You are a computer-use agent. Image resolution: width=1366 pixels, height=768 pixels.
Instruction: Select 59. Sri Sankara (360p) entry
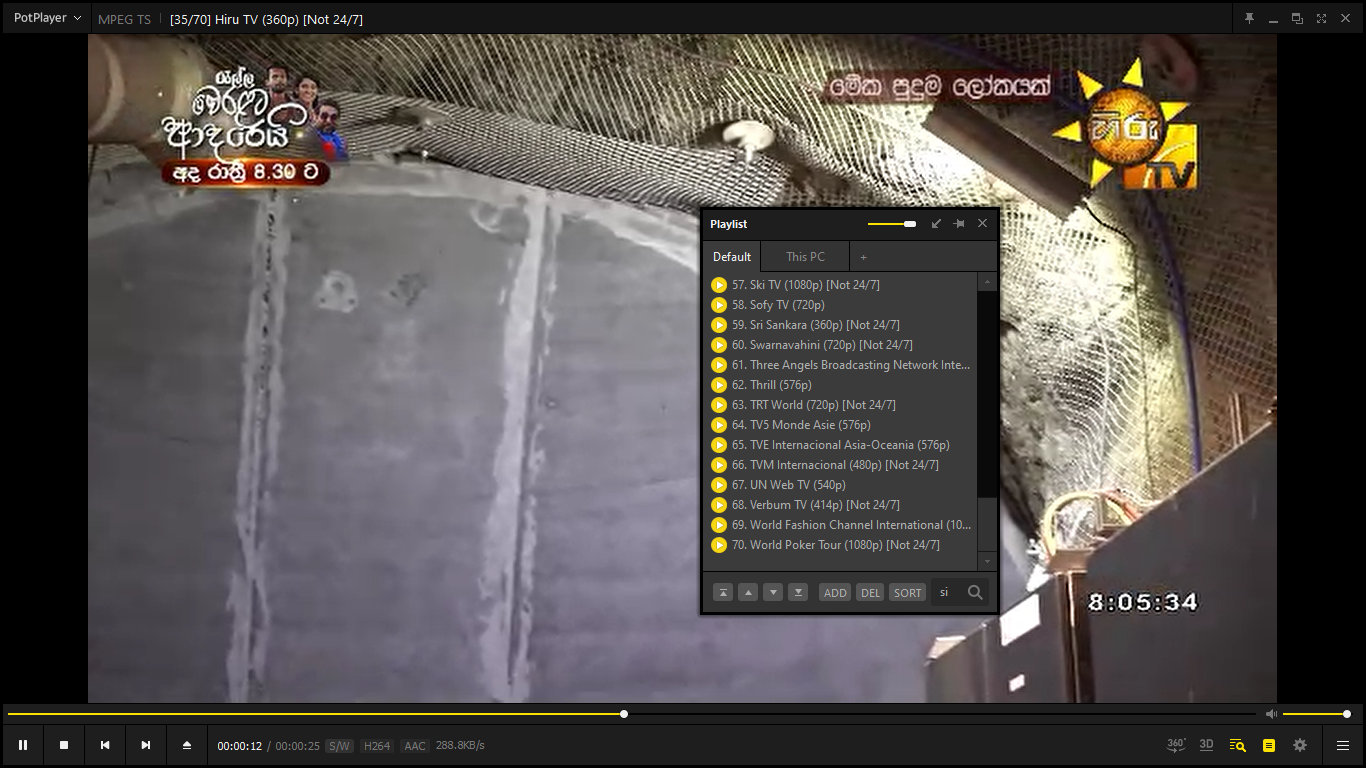coord(840,325)
